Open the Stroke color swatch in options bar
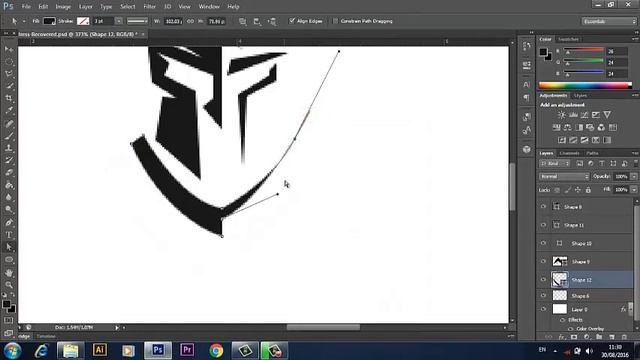 click(83, 21)
